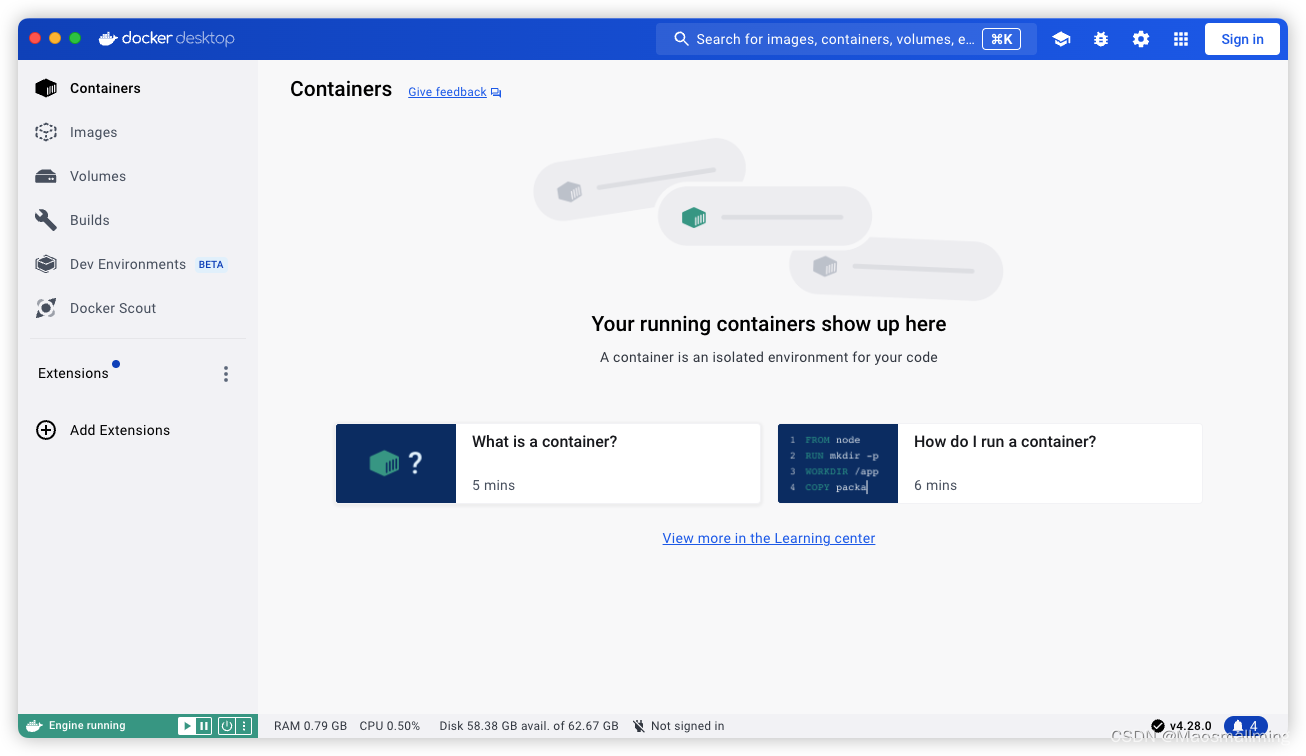Open the Troubleshoot bug icon

[x=1101, y=39]
